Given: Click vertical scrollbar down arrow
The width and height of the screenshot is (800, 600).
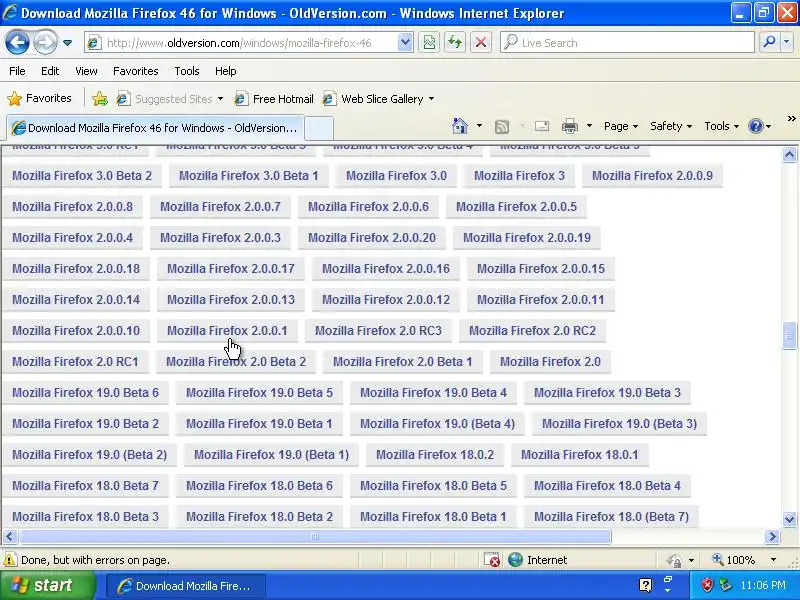Looking at the screenshot, I should 789,519.
